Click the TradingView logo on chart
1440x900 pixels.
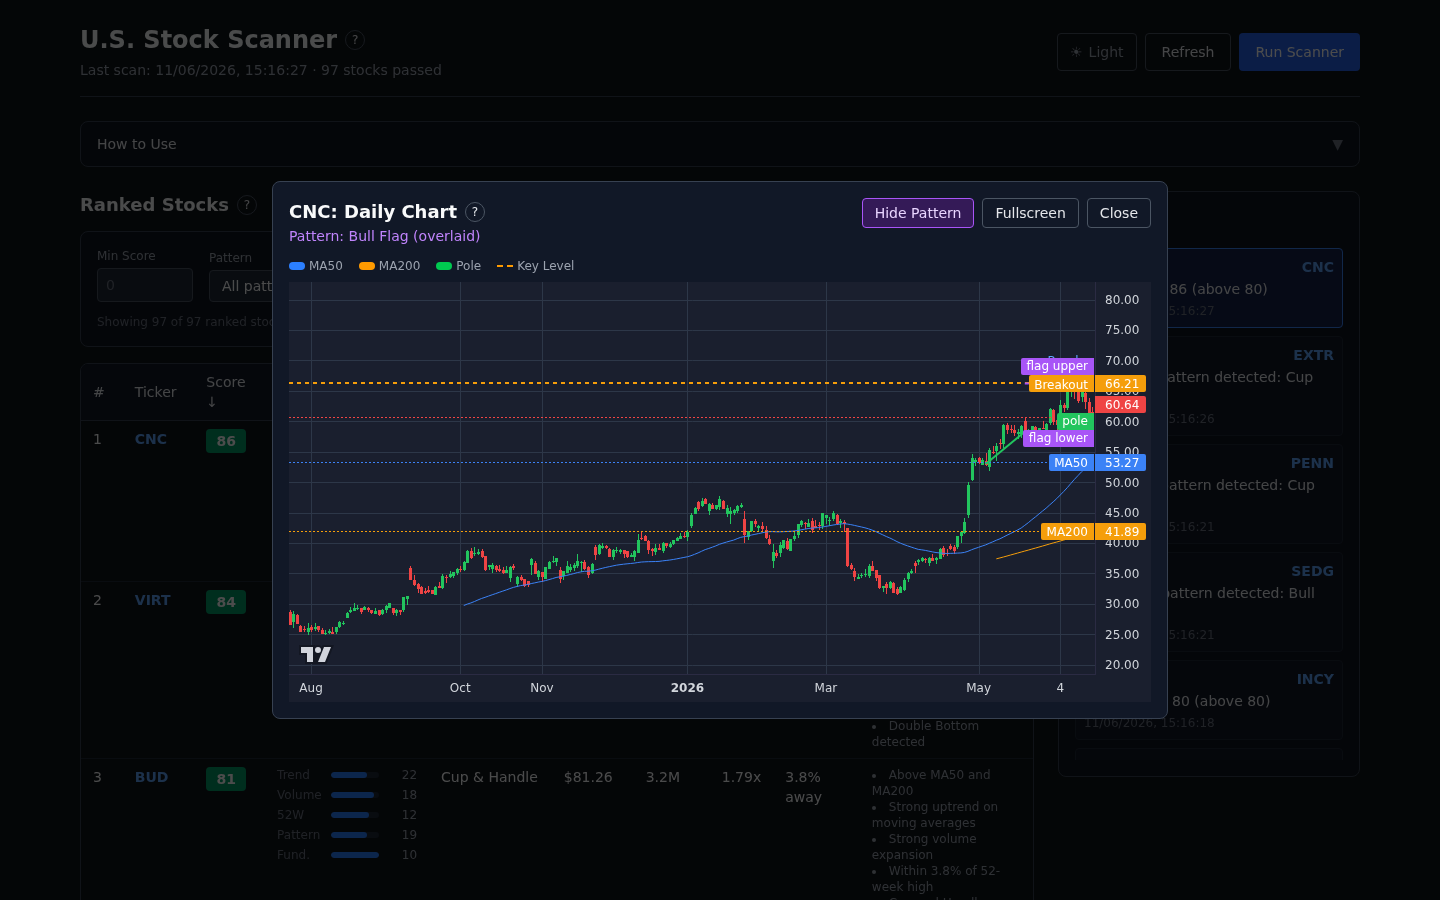(x=316, y=654)
